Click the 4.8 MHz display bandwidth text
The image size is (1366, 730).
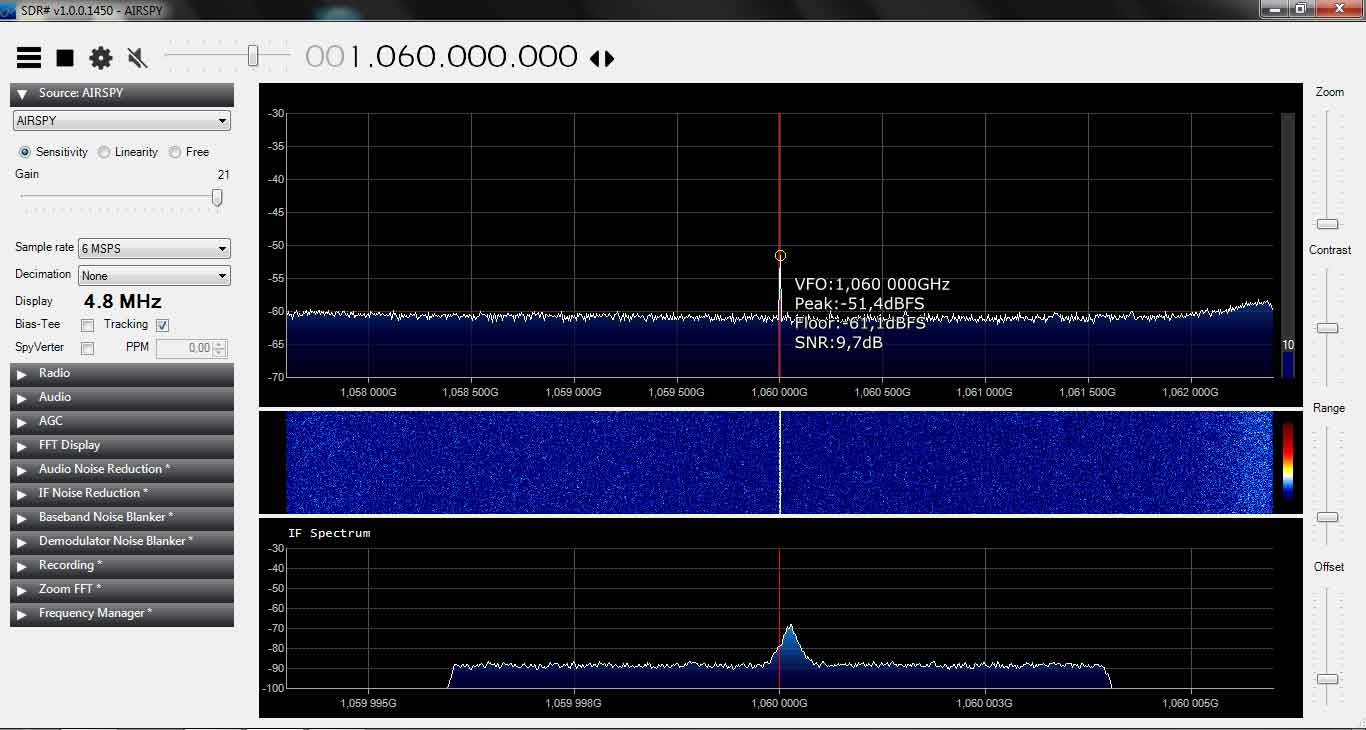tap(122, 301)
